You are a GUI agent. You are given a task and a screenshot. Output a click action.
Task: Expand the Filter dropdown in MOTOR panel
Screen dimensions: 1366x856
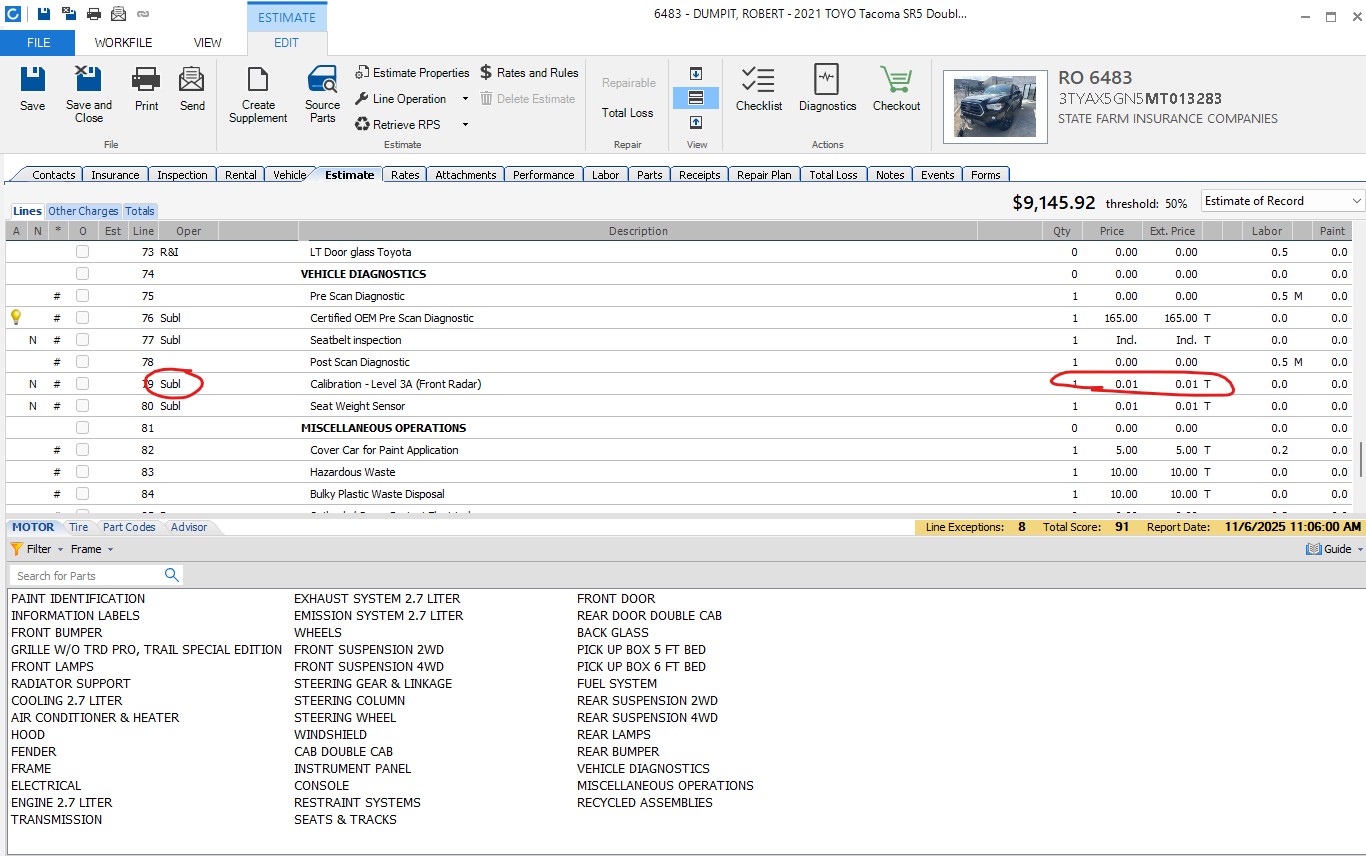click(x=60, y=549)
